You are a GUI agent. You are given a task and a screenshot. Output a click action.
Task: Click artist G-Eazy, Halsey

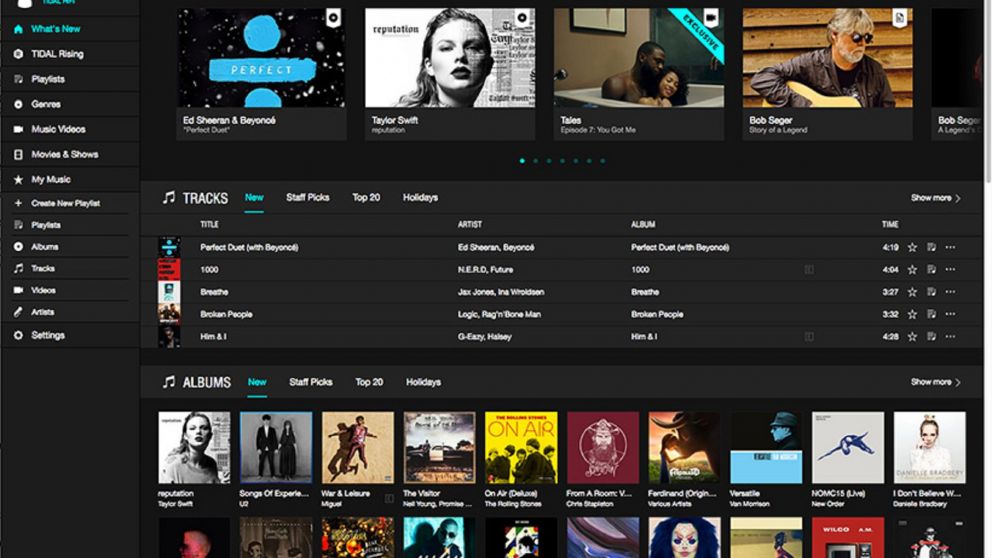[485, 337]
